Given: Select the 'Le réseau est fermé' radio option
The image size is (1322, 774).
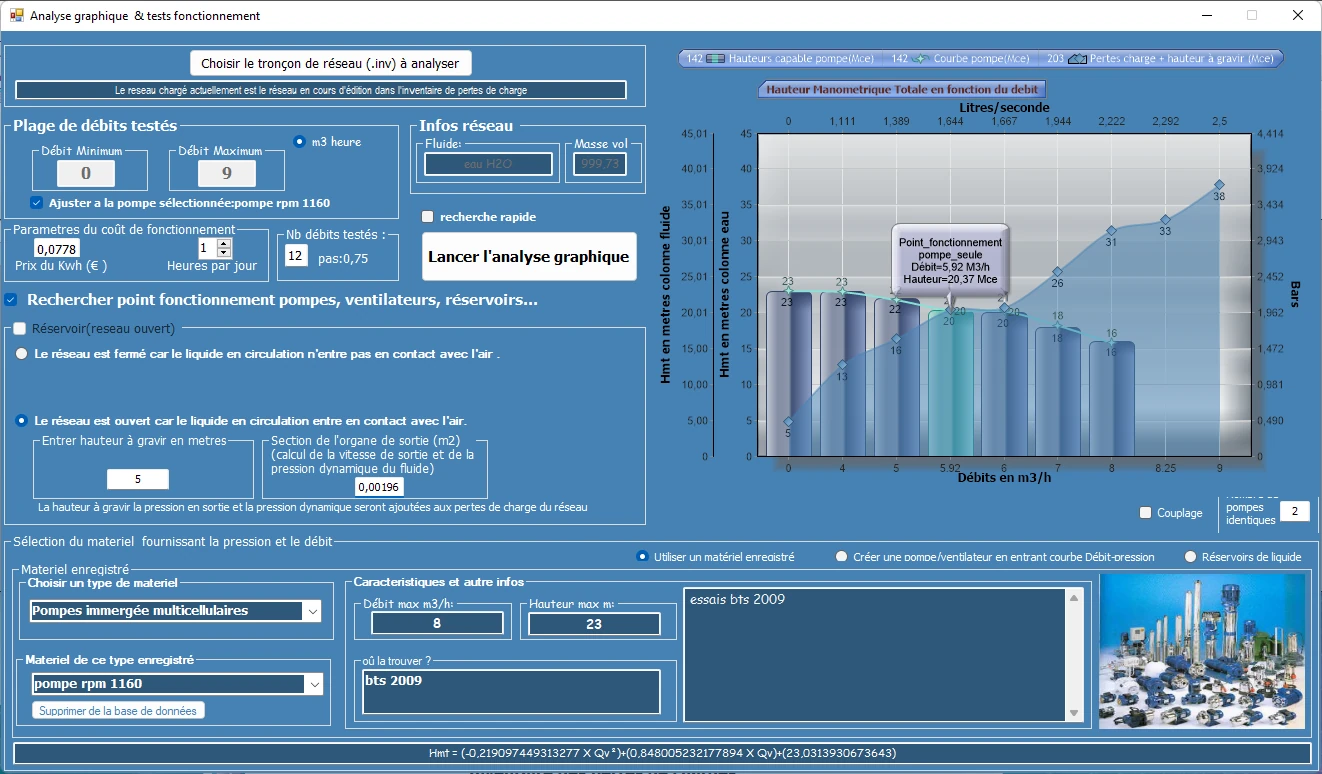Looking at the screenshot, I should (x=21, y=354).
